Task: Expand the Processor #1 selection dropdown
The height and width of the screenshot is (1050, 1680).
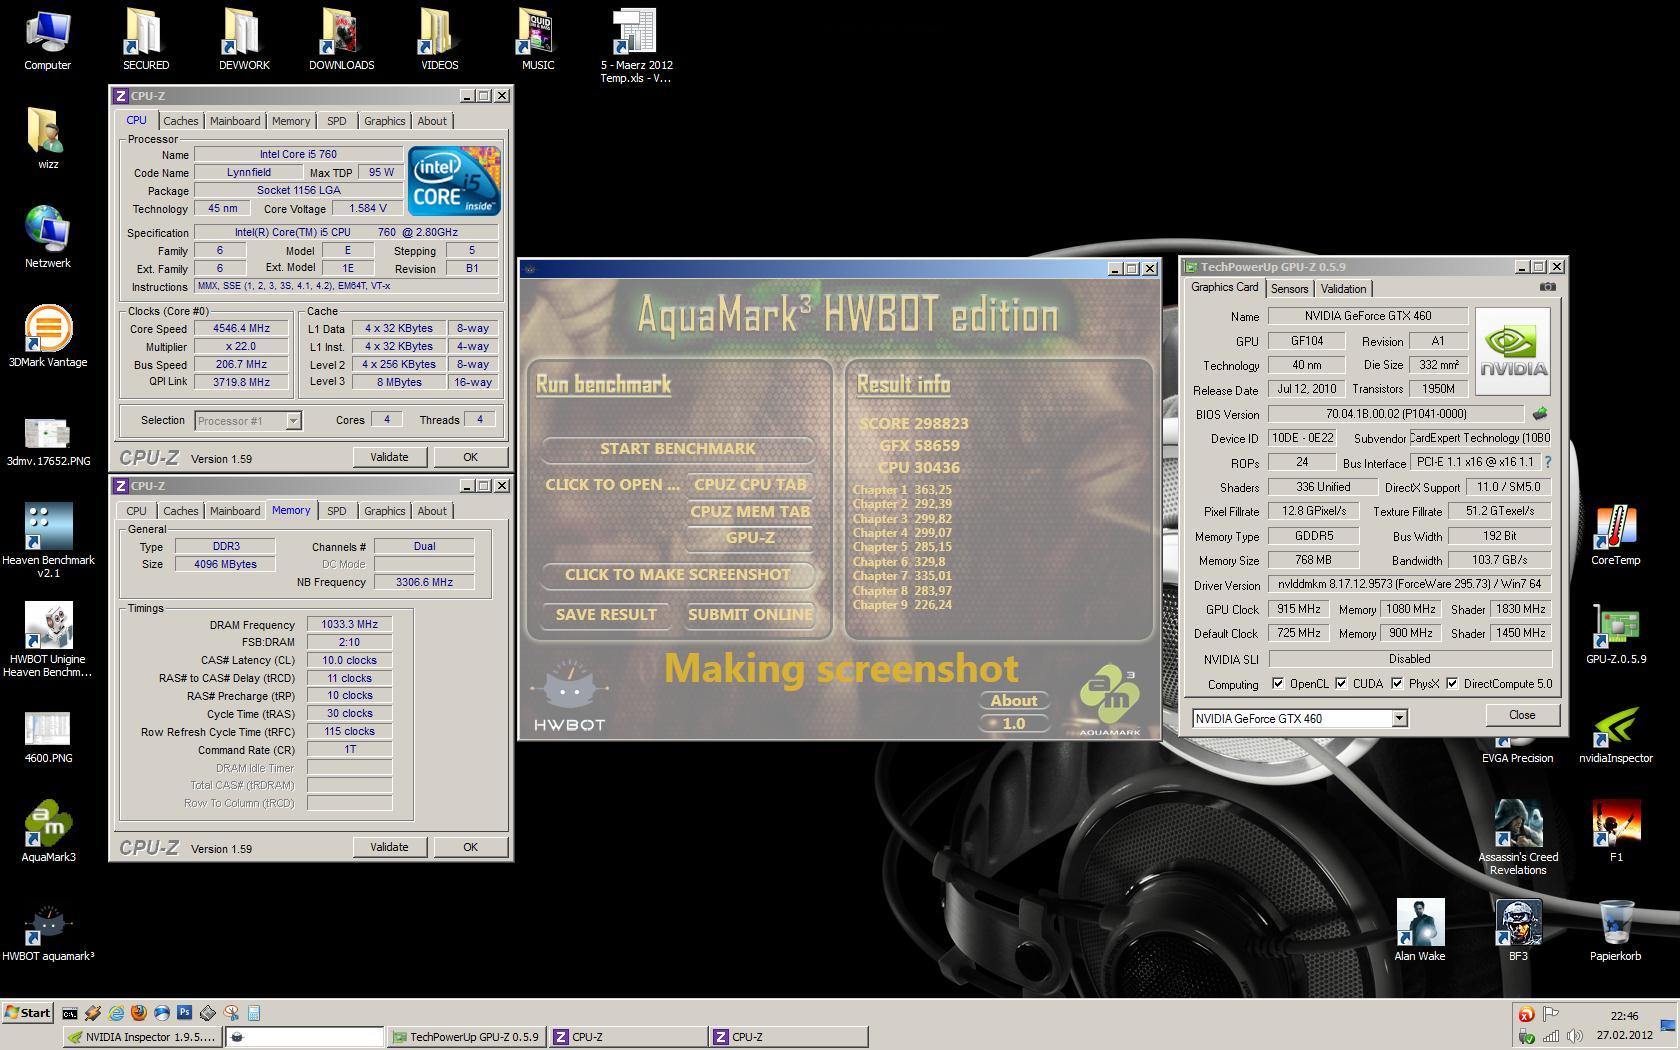Action: 293,421
